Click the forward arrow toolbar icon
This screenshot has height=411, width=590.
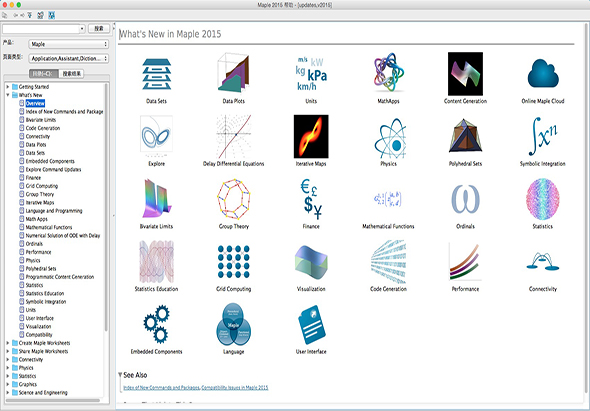click(22, 15)
